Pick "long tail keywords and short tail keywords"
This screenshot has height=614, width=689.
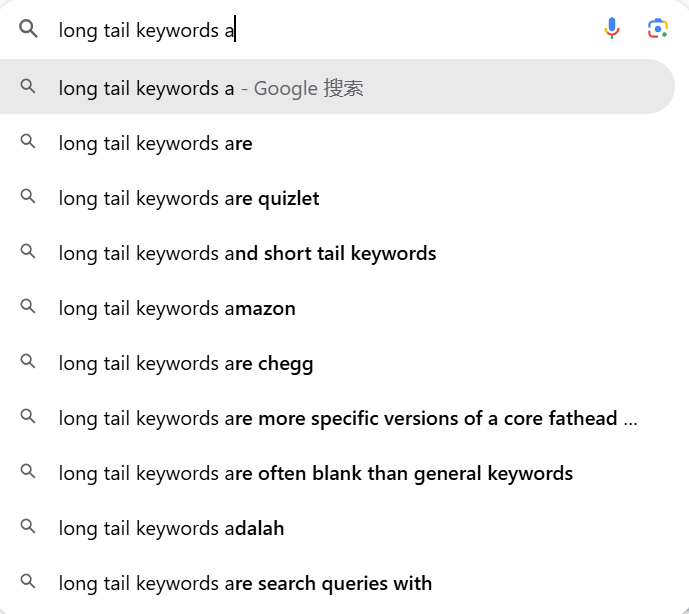247,254
